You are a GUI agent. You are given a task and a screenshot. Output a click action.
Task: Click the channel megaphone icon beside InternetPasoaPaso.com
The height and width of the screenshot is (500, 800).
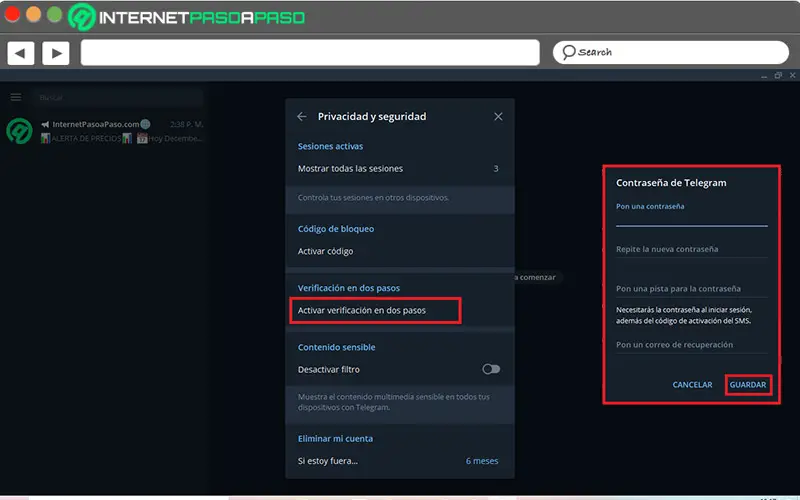[45, 124]
